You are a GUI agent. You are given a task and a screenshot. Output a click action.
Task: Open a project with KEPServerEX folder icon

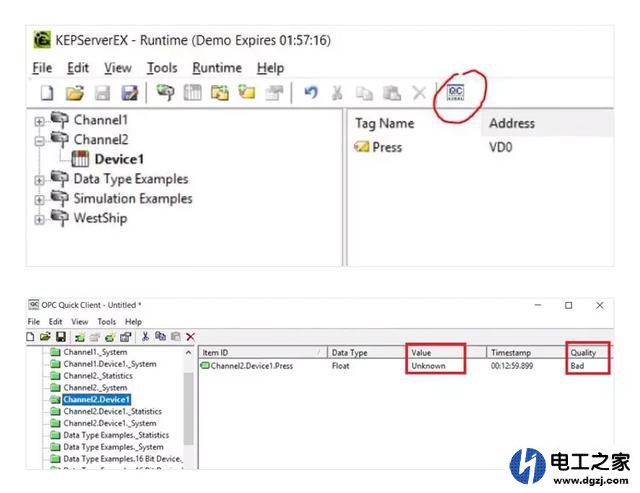click(x=75, y=93)
